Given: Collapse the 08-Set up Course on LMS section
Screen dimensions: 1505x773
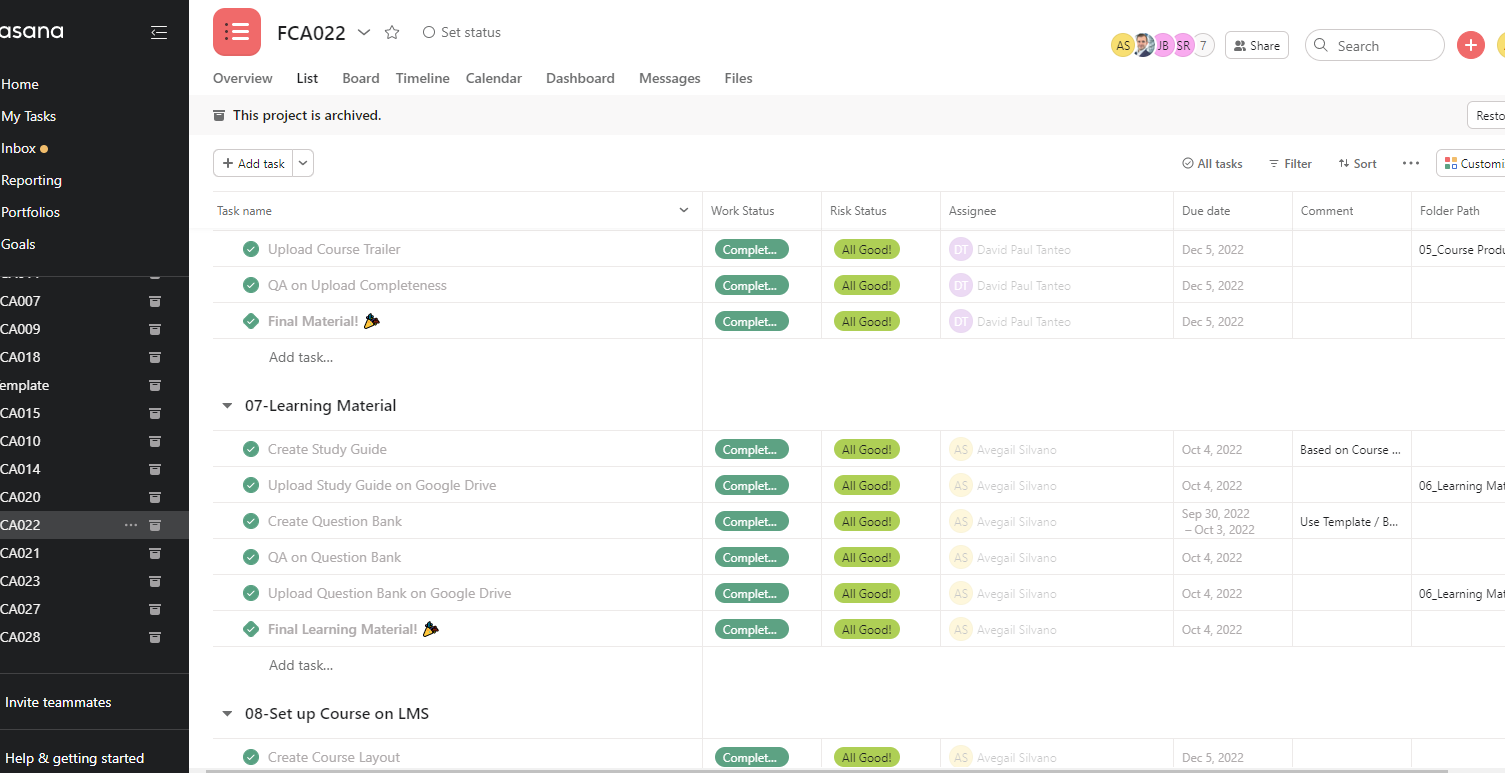Looking at the screenshot, I should [227, 714].
